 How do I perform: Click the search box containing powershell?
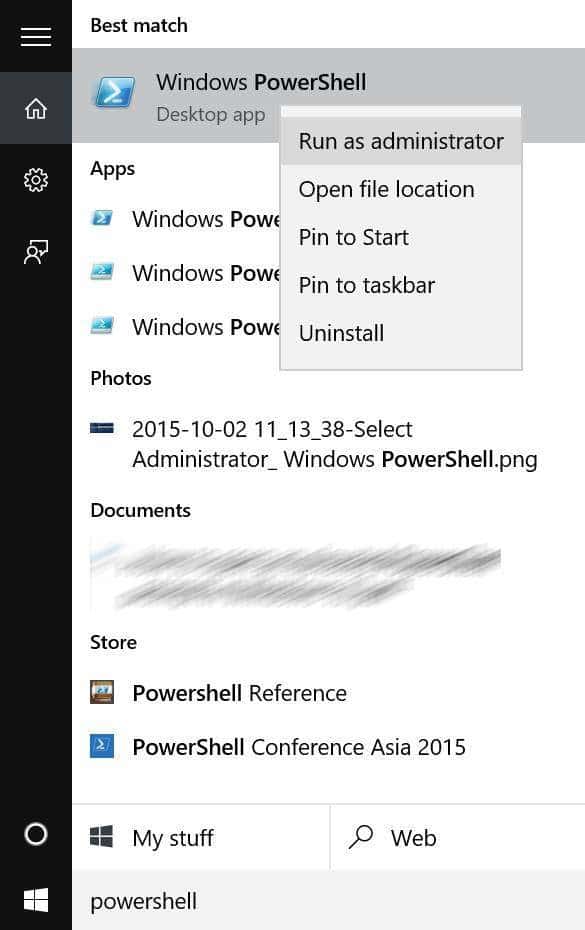pyautogui.click(x=328, y=900)
